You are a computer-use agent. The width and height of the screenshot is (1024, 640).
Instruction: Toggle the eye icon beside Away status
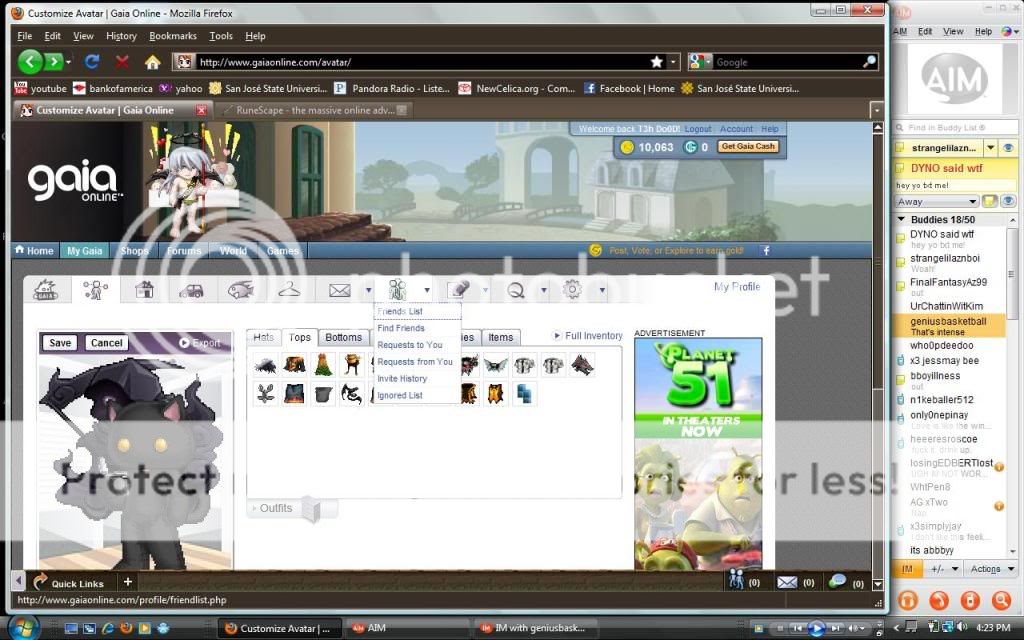pos(1008,202)
